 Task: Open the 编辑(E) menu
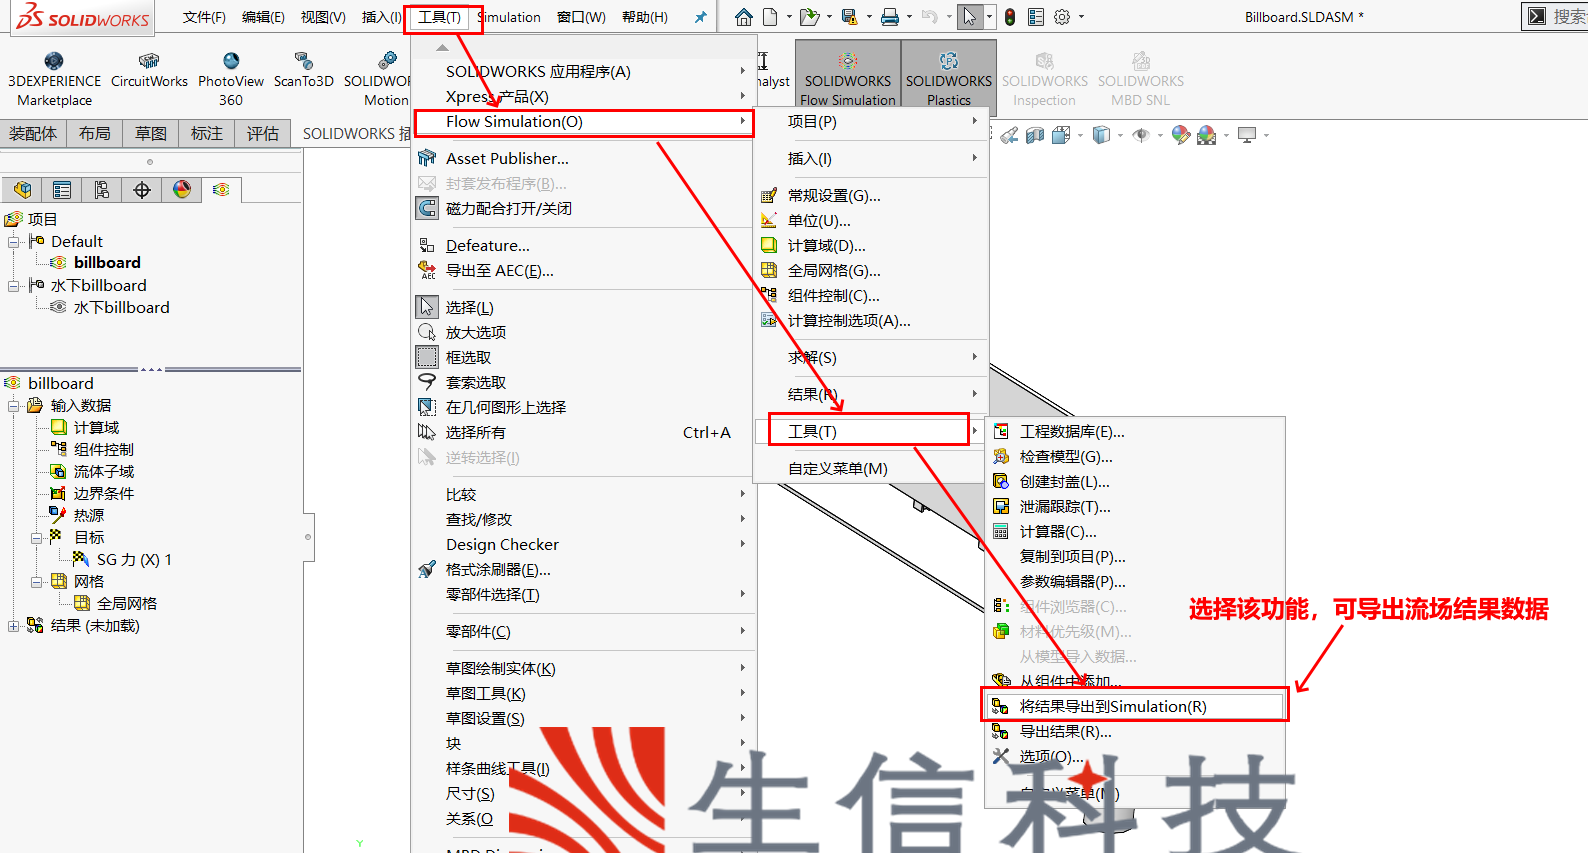point(263,17)
